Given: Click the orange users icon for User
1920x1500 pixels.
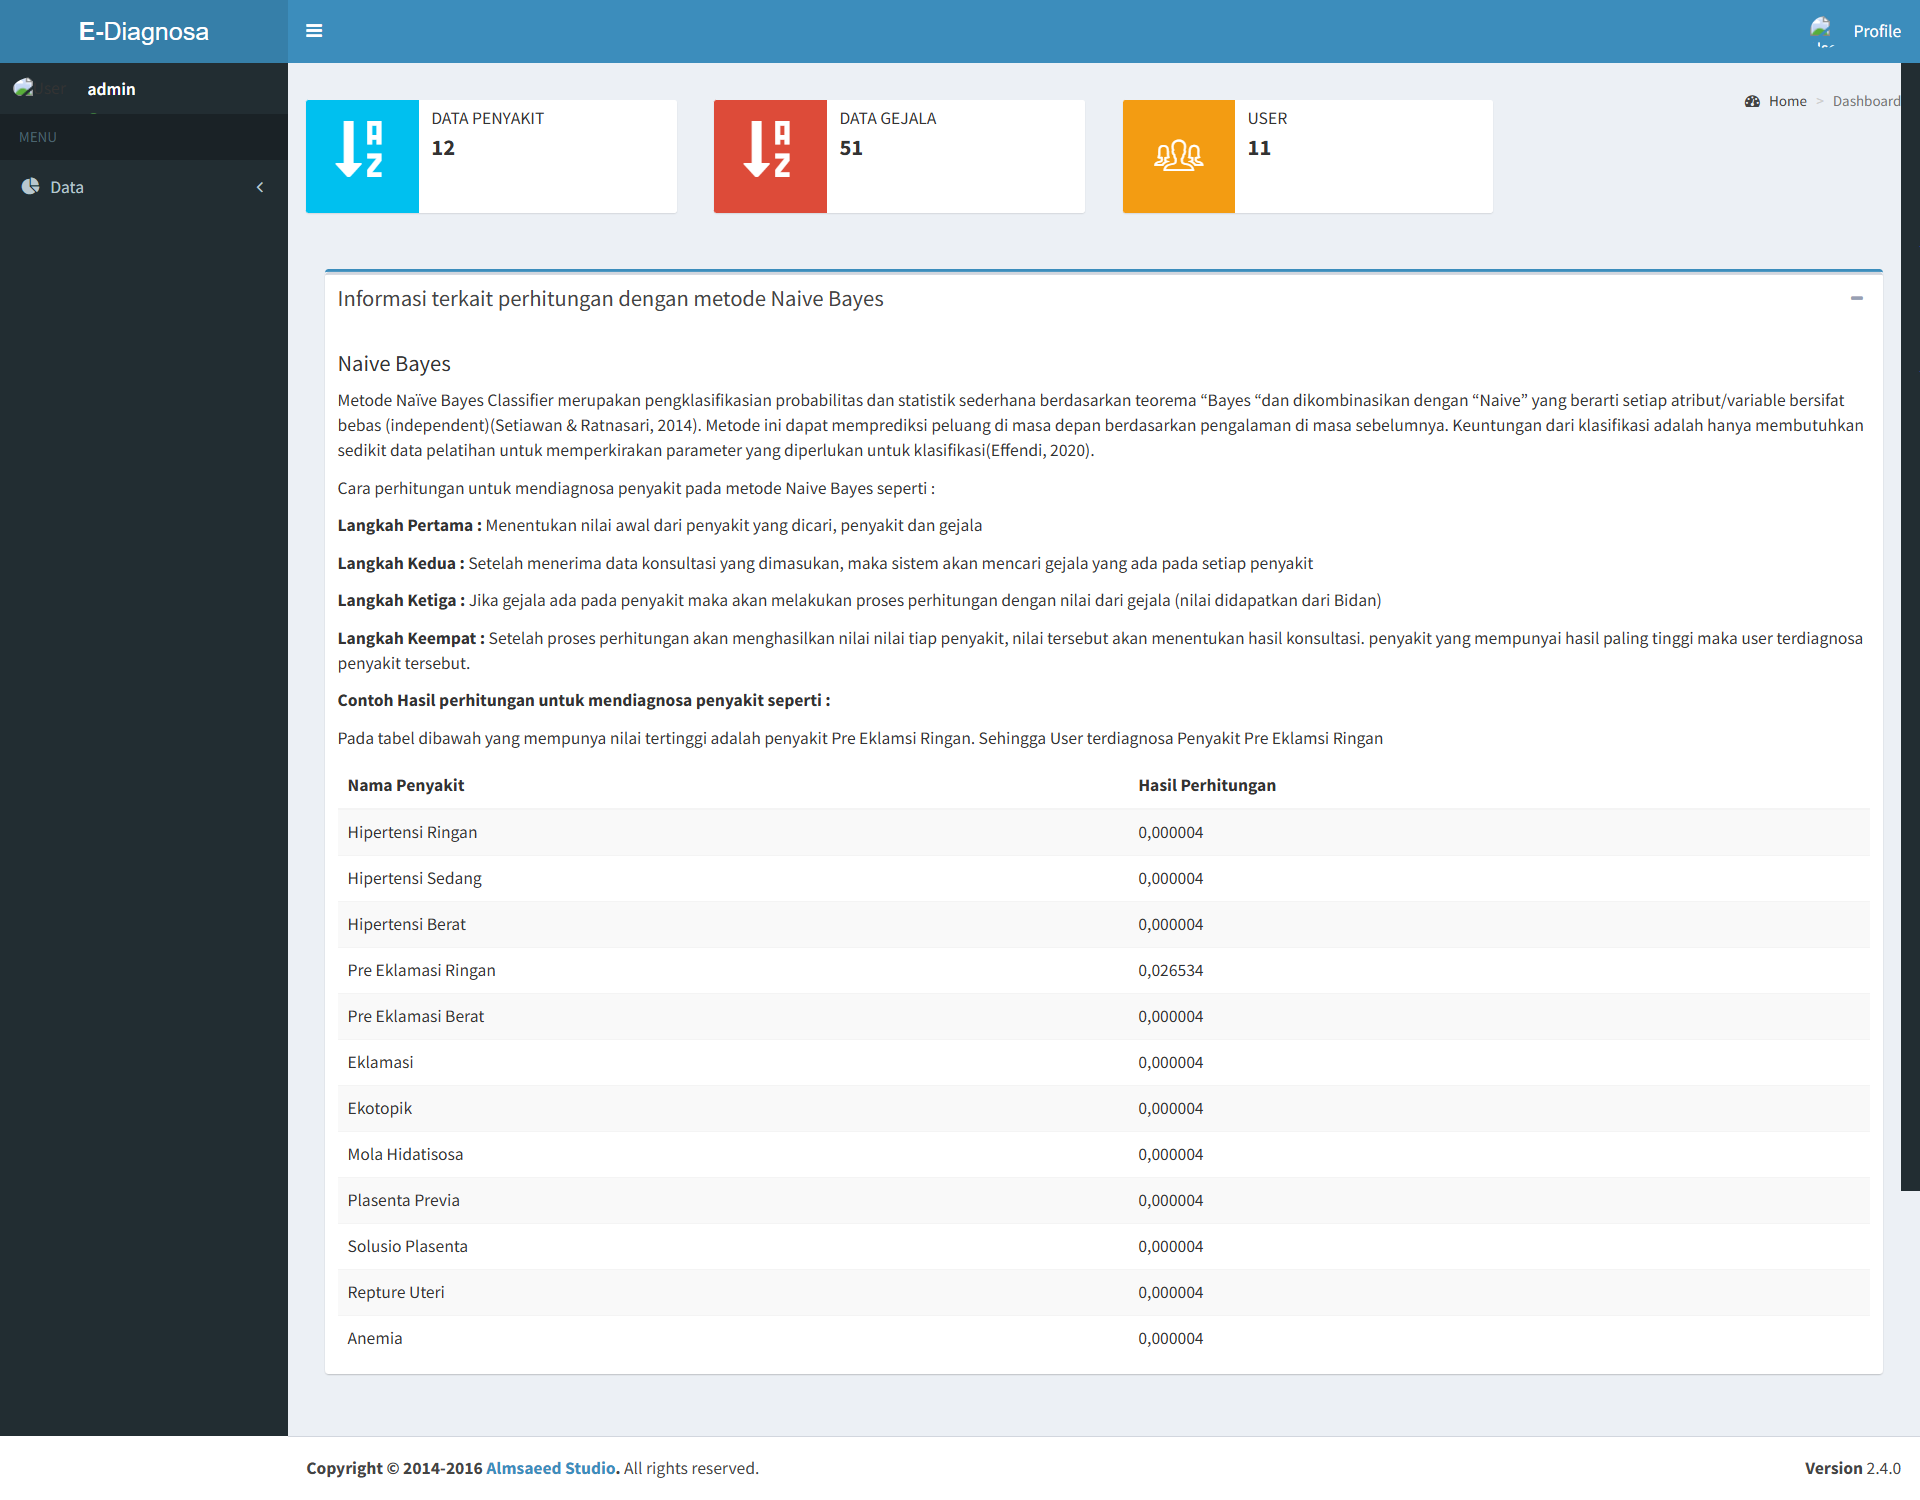Looking at the screenshot, I should pos(1178,156).
